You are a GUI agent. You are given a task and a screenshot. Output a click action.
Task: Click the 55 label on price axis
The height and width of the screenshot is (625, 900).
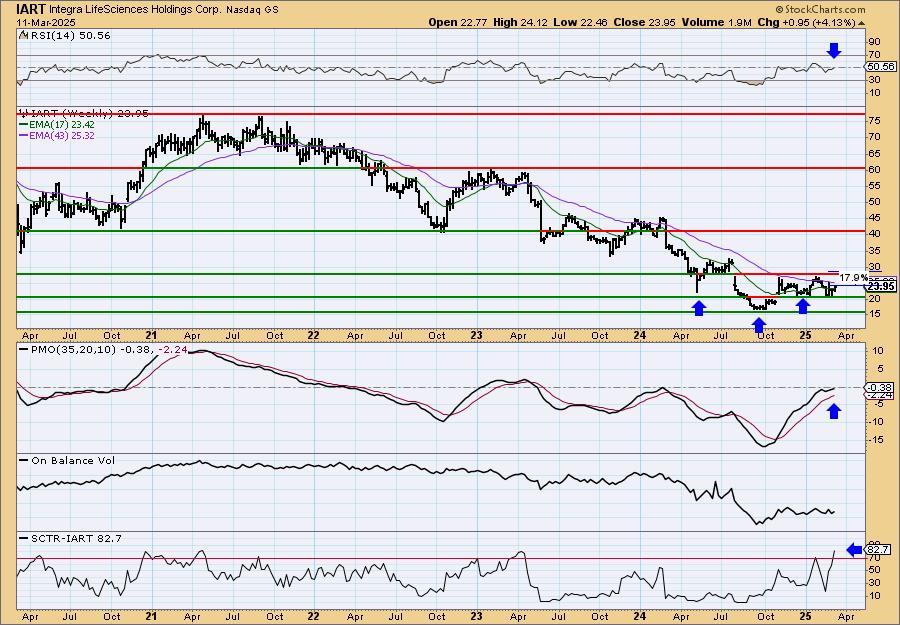point(874,185)
